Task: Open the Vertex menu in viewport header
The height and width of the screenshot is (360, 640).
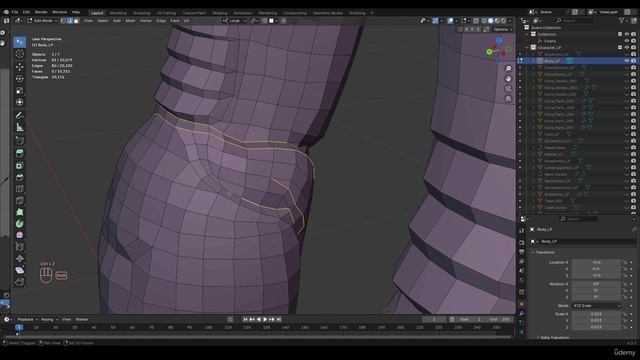Action: point(146,20)
